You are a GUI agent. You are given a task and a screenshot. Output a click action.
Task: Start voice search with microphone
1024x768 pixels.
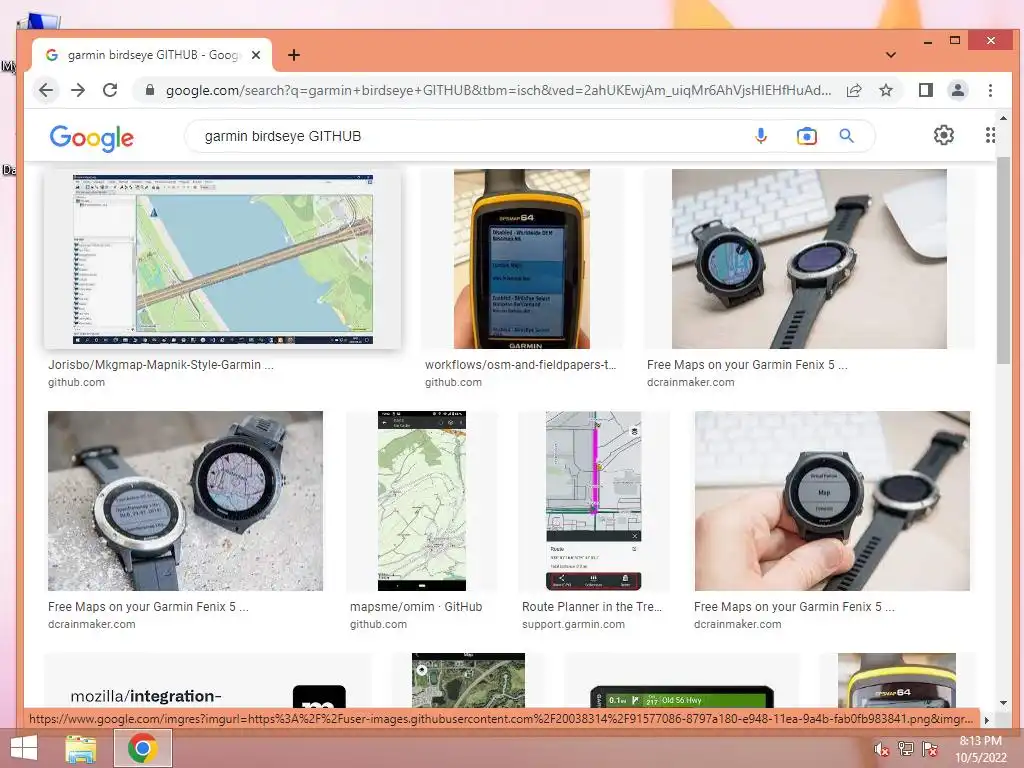pos(760,136)
